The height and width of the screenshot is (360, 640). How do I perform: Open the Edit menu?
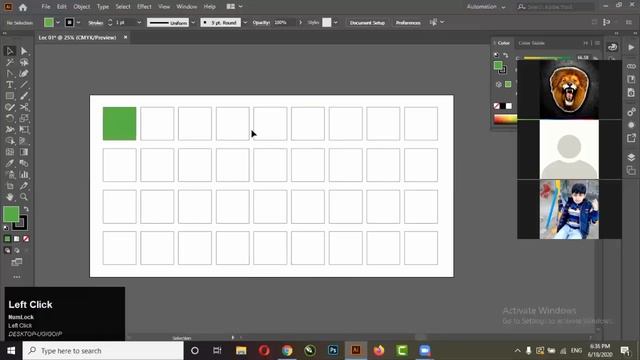point(62,7)
